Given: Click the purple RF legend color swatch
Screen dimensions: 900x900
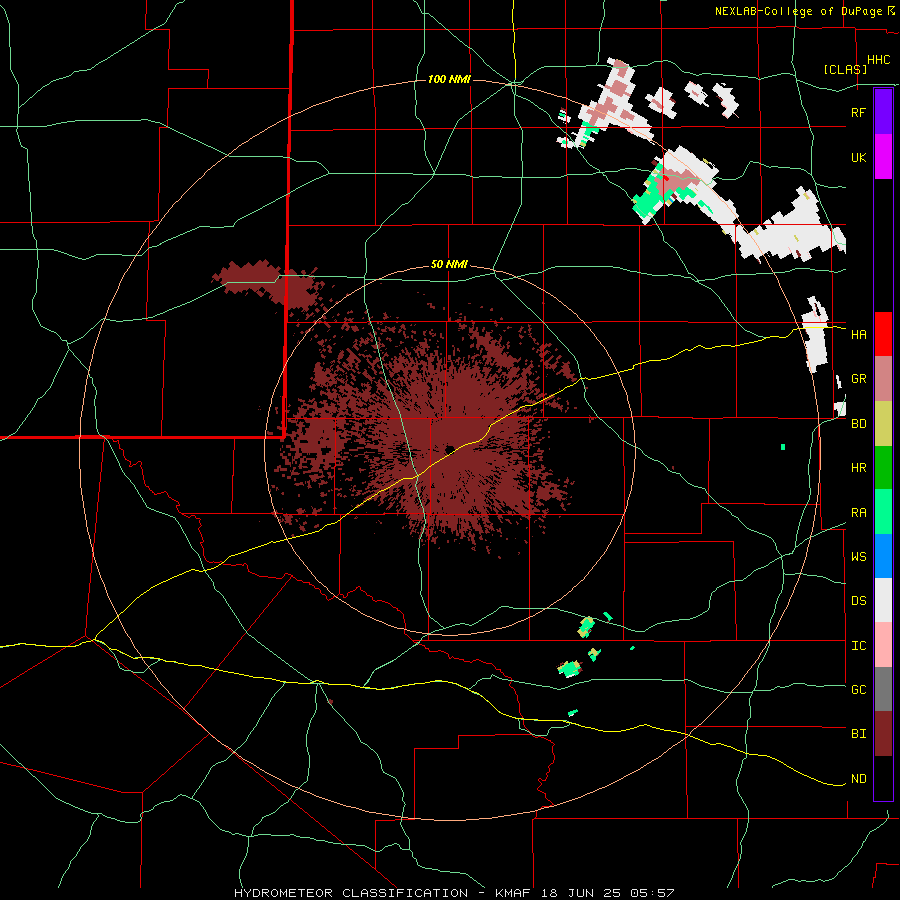Looking at the screenshot, I should coord(883,112).
